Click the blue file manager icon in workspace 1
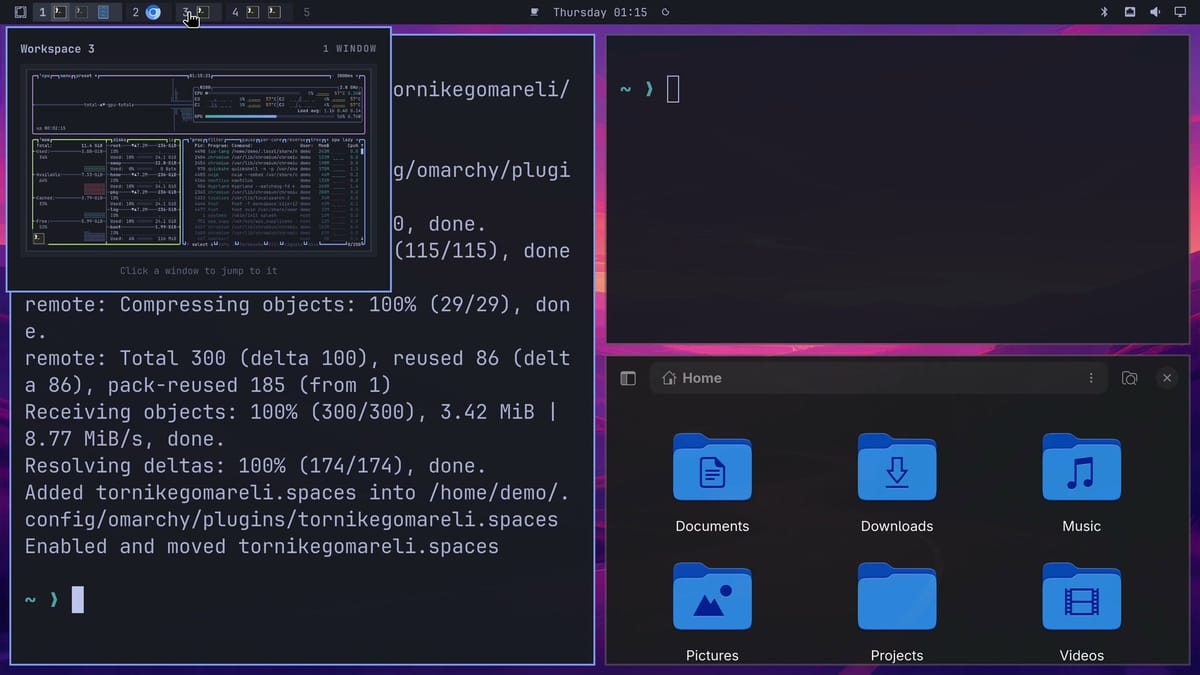1200x675 pixels. (103, 12)
